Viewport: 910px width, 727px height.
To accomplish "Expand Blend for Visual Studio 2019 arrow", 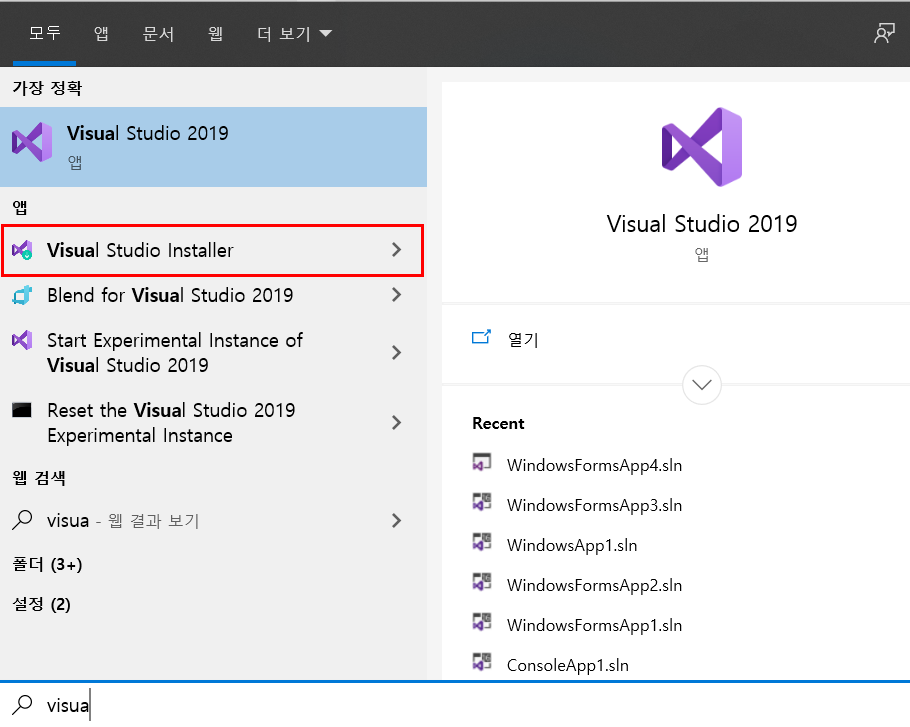I will pyautogui.click(x=396, y=295).
